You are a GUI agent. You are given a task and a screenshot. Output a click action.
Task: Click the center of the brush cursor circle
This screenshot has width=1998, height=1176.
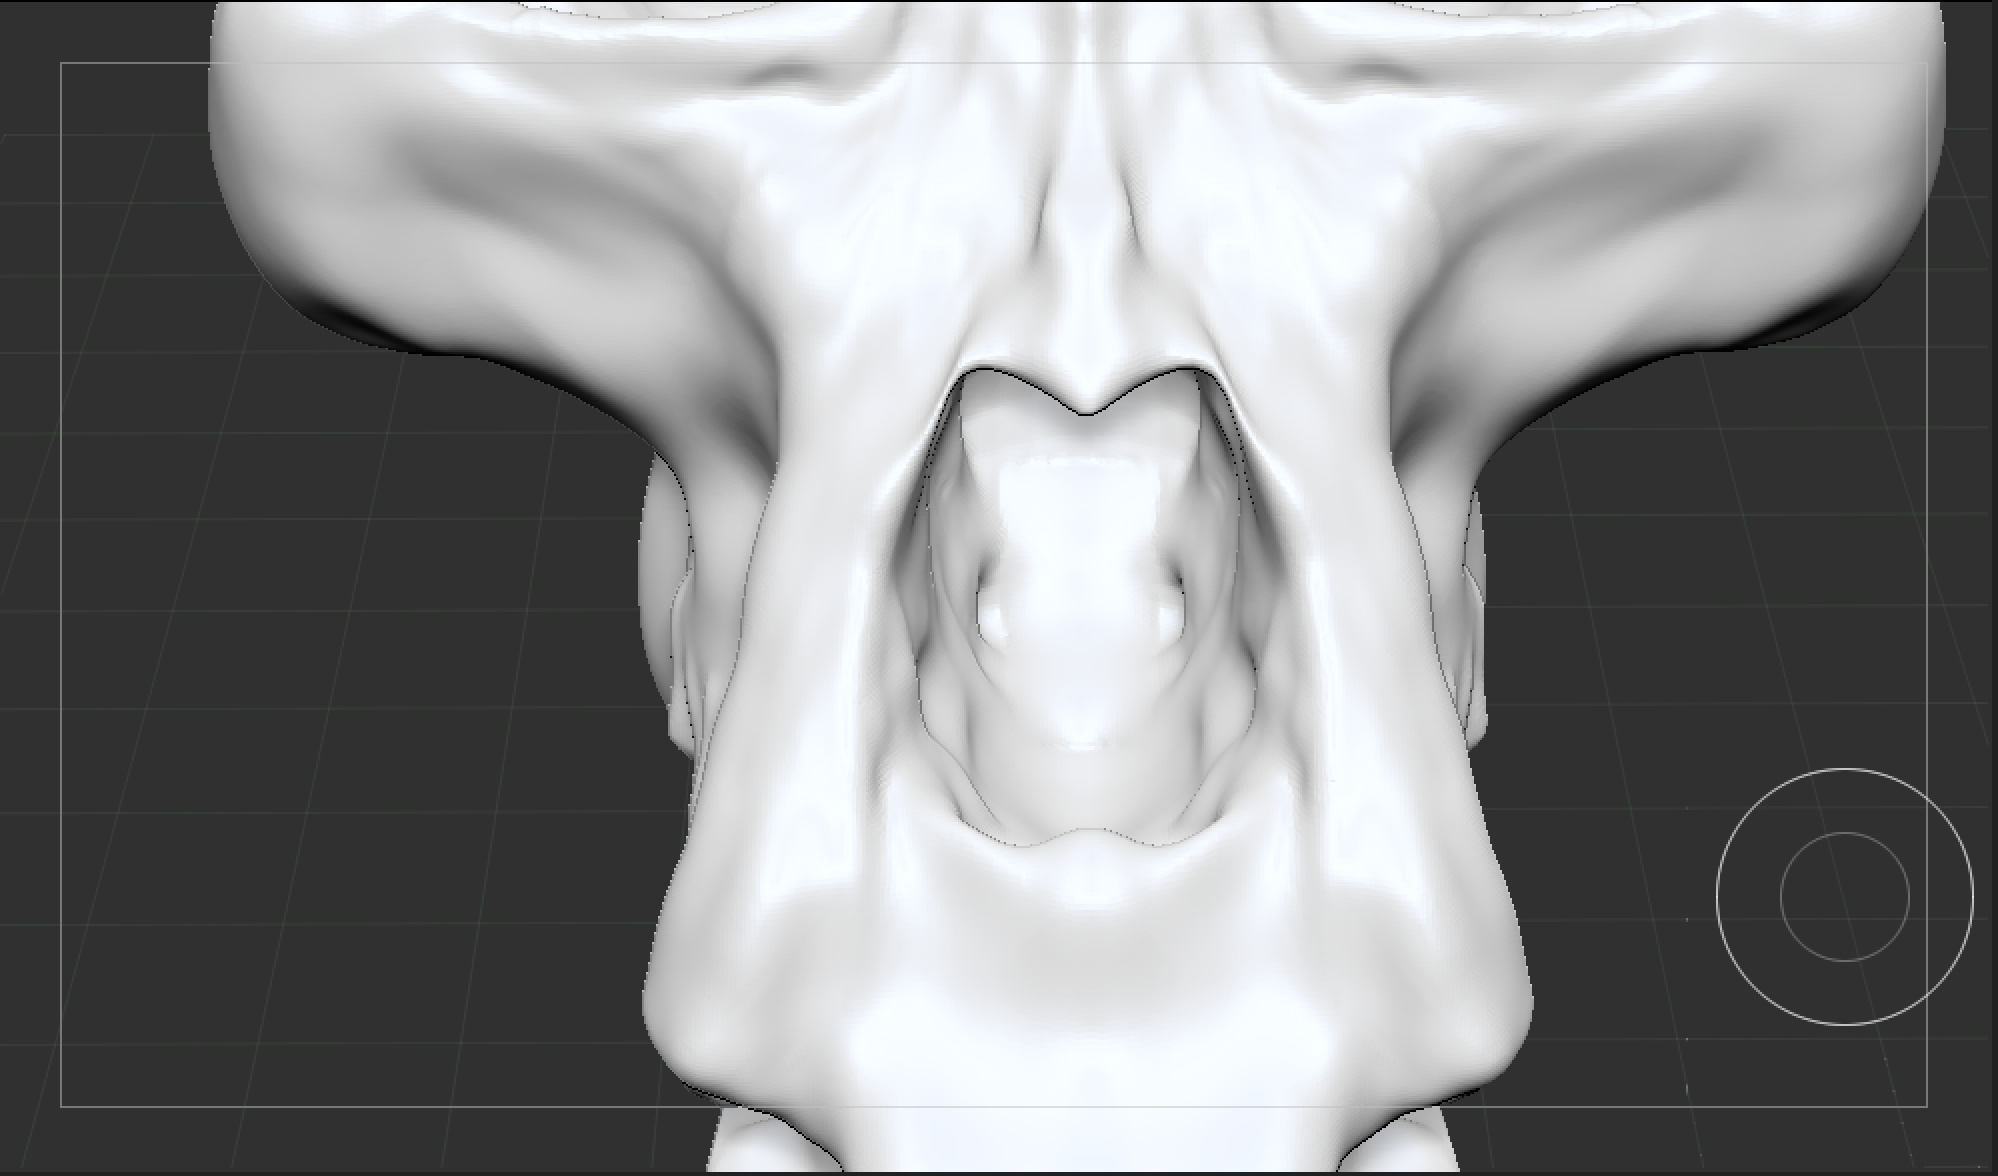(x=1845, y=897)
